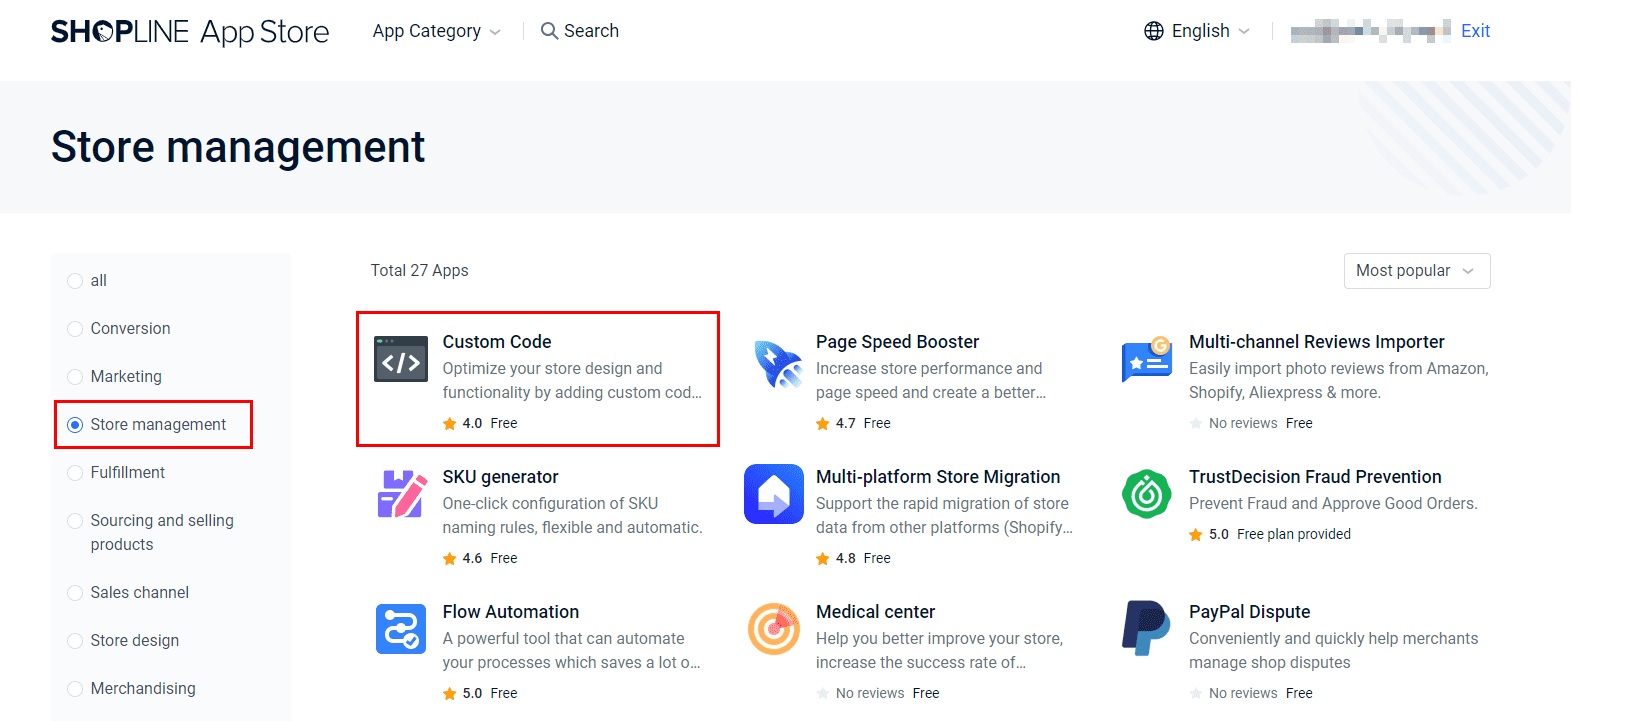
Task: Open the Custom Code app title
Action: click(x=497, y=342)
